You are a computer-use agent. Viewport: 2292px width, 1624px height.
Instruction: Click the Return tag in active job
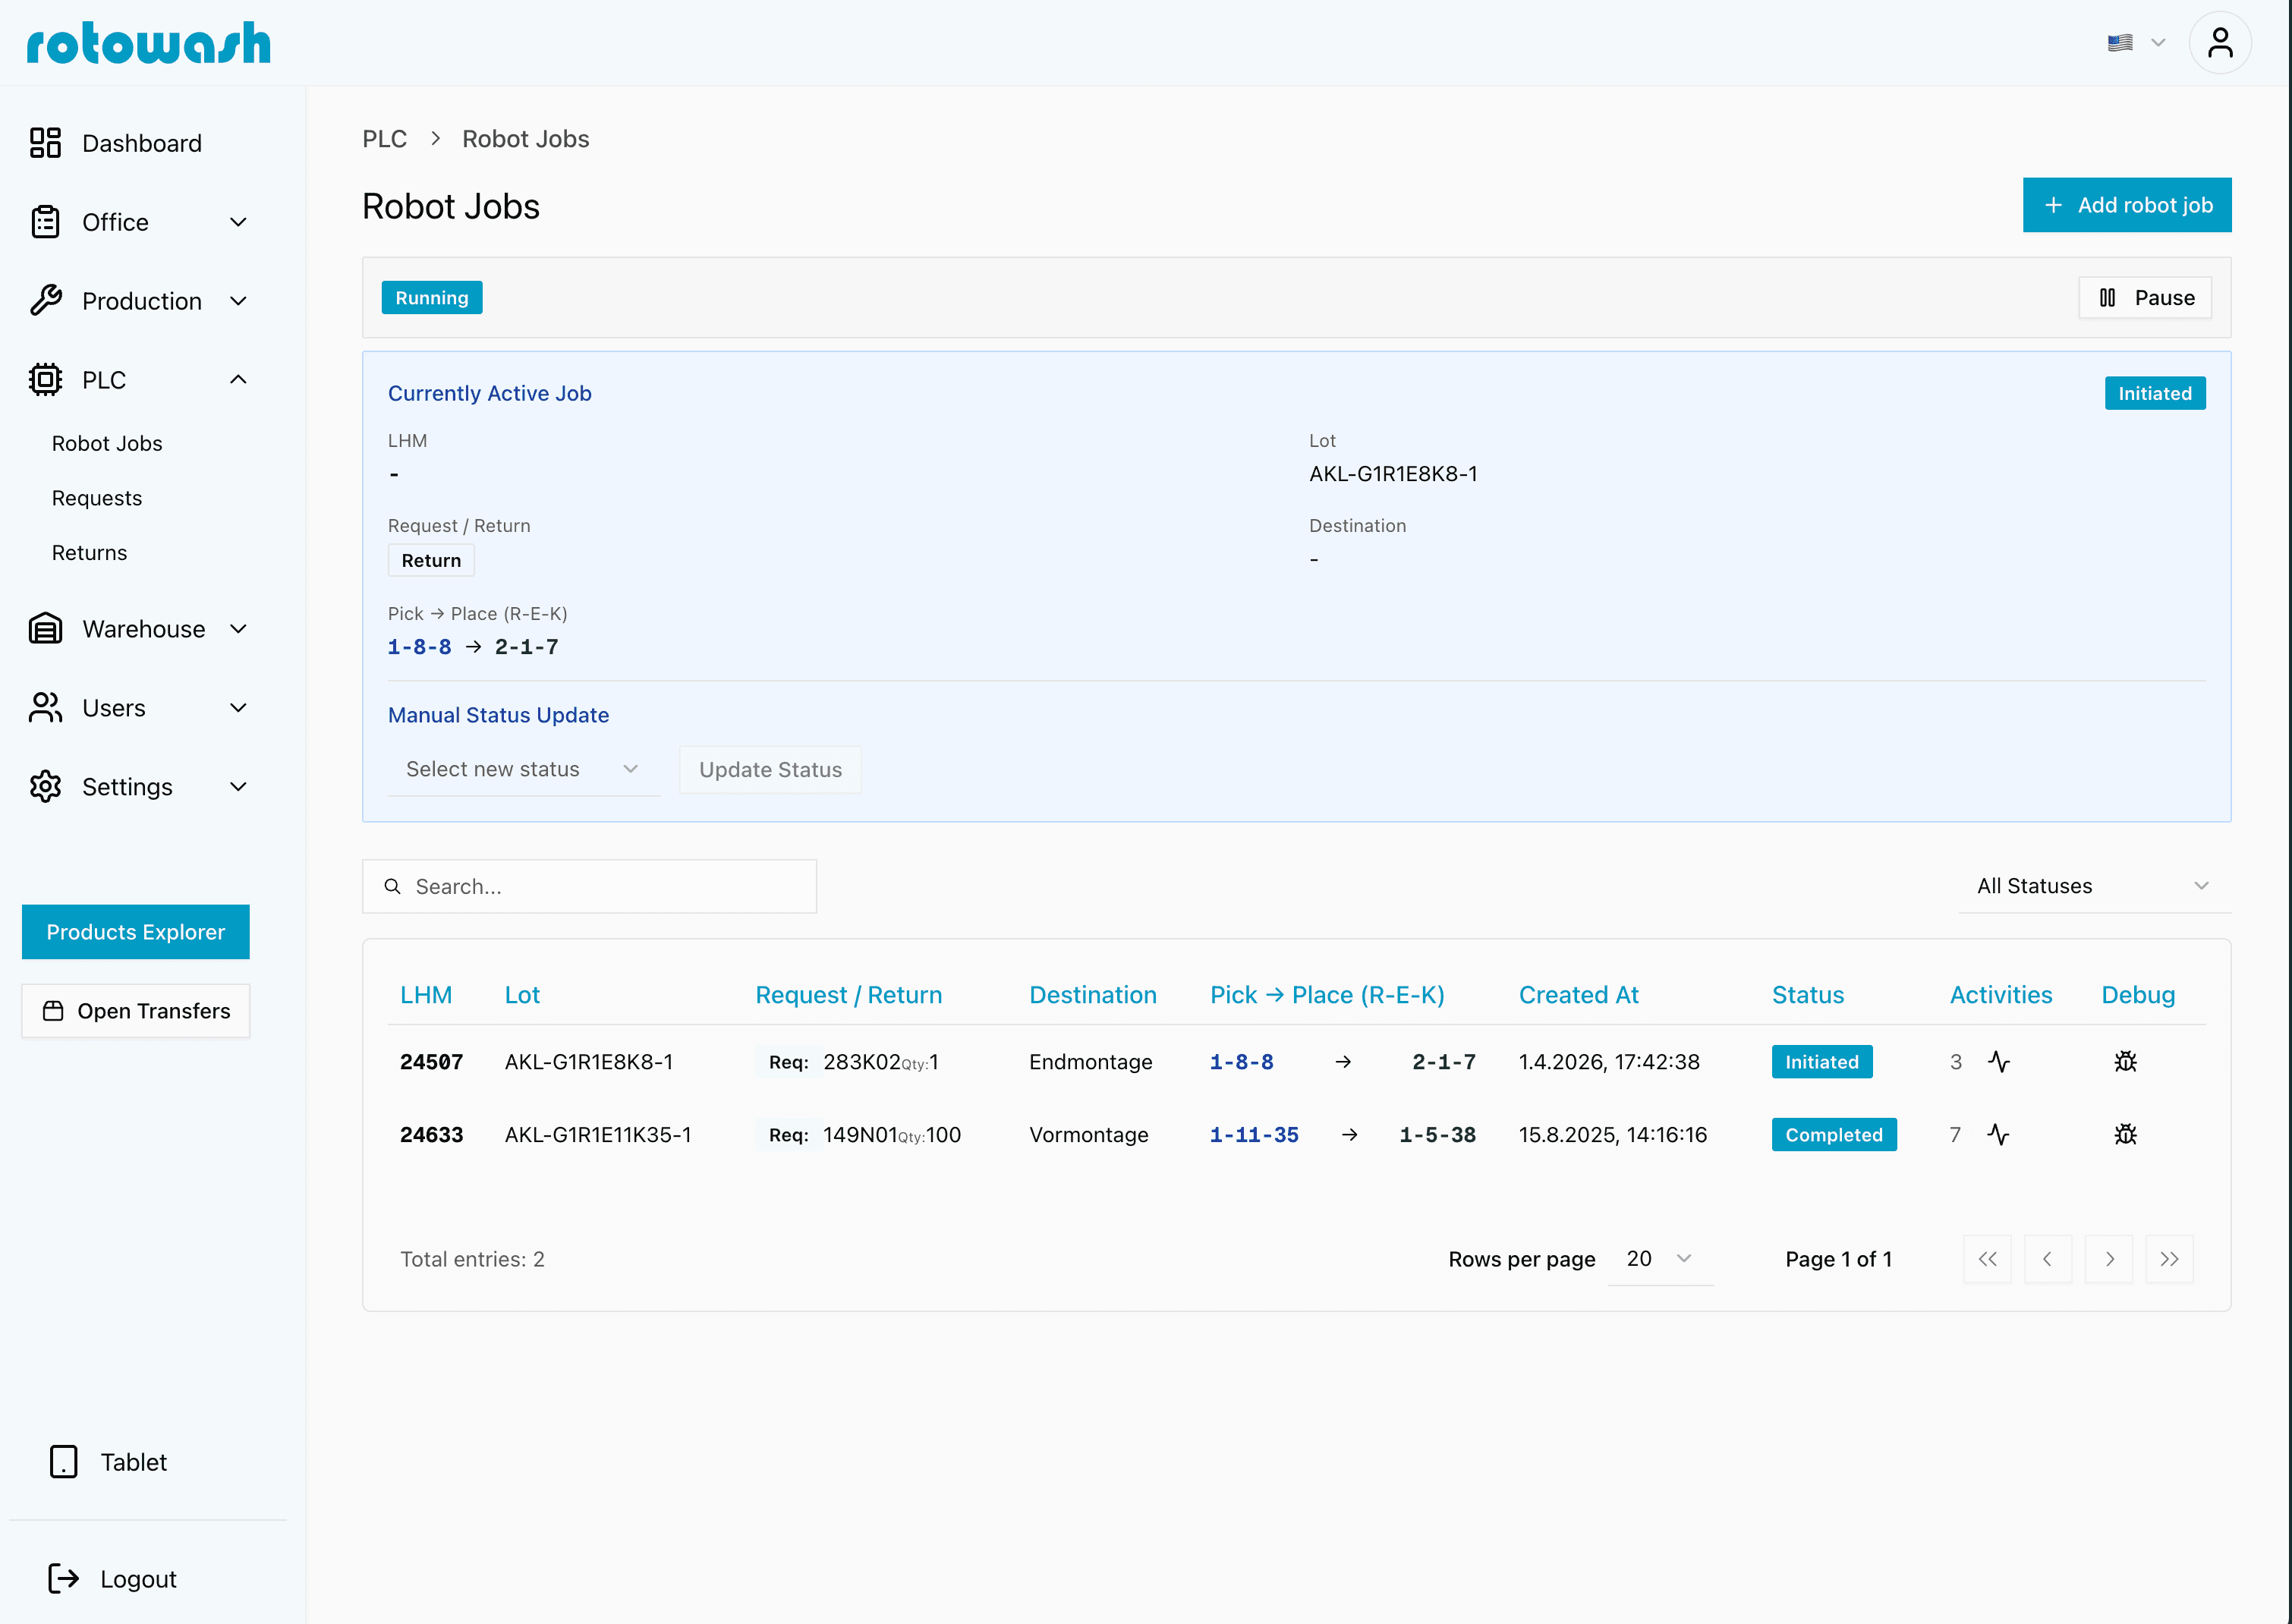[431, 560]
